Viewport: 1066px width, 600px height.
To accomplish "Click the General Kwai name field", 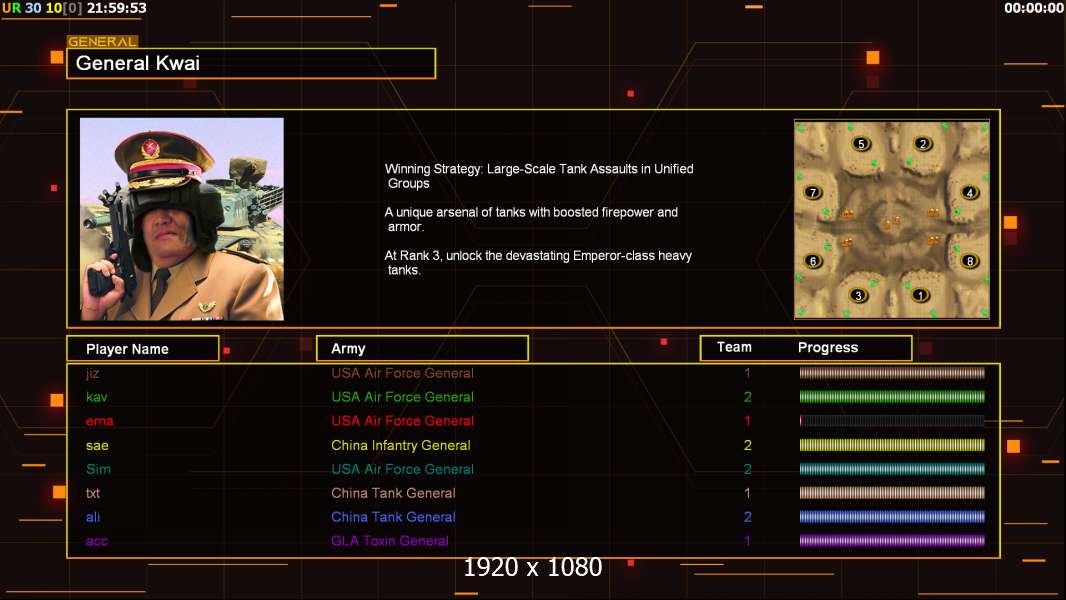I will pos(251,63).
